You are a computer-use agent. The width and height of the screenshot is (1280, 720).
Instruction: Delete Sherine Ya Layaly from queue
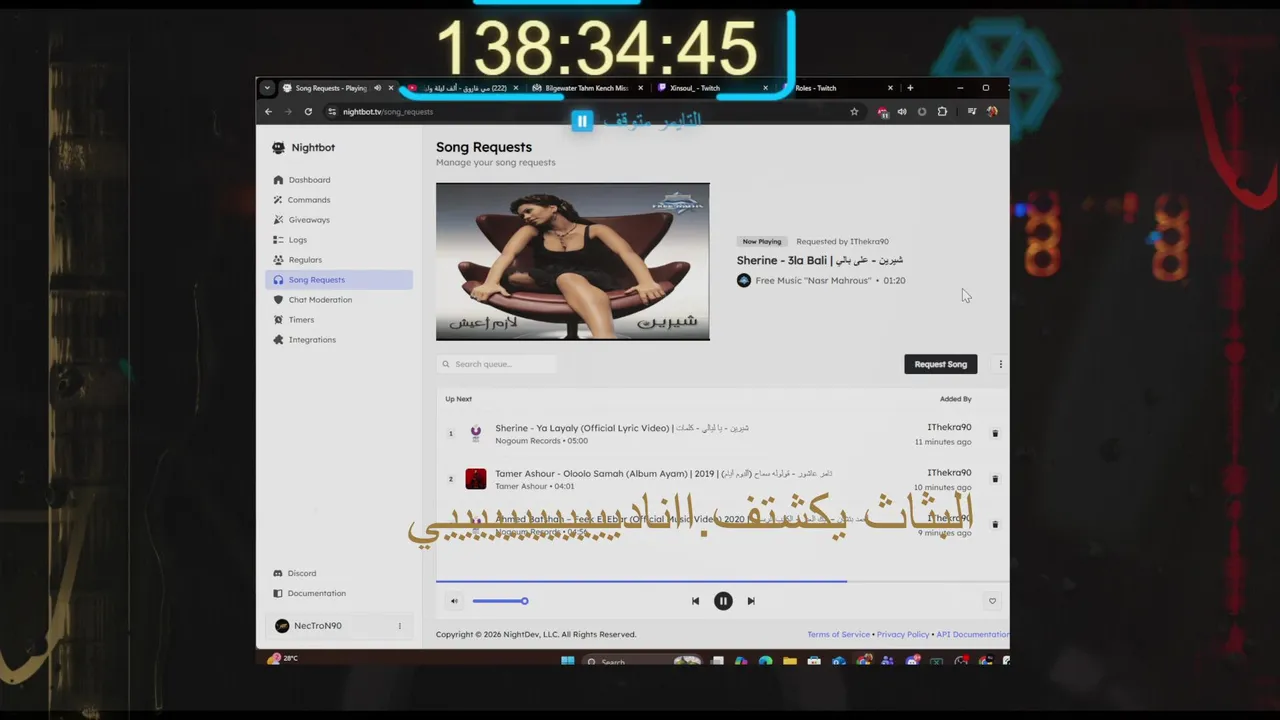point(994,434)
